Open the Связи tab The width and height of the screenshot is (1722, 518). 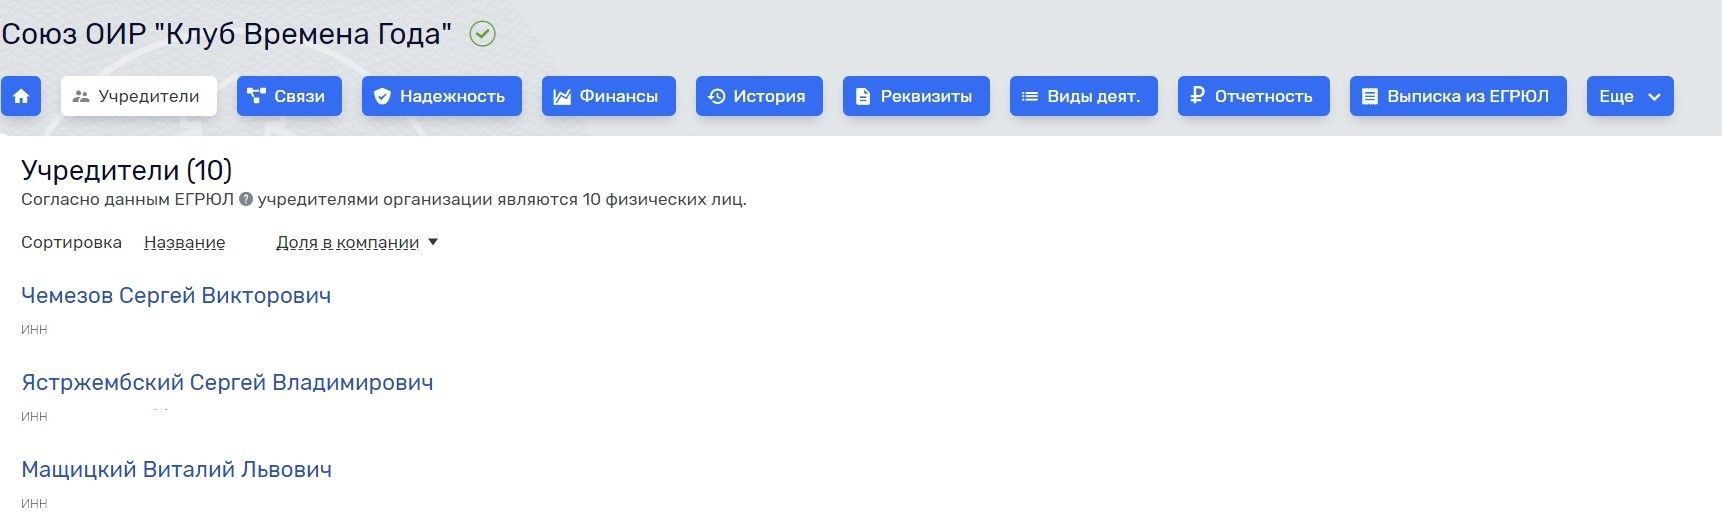(x=289, y=96)
